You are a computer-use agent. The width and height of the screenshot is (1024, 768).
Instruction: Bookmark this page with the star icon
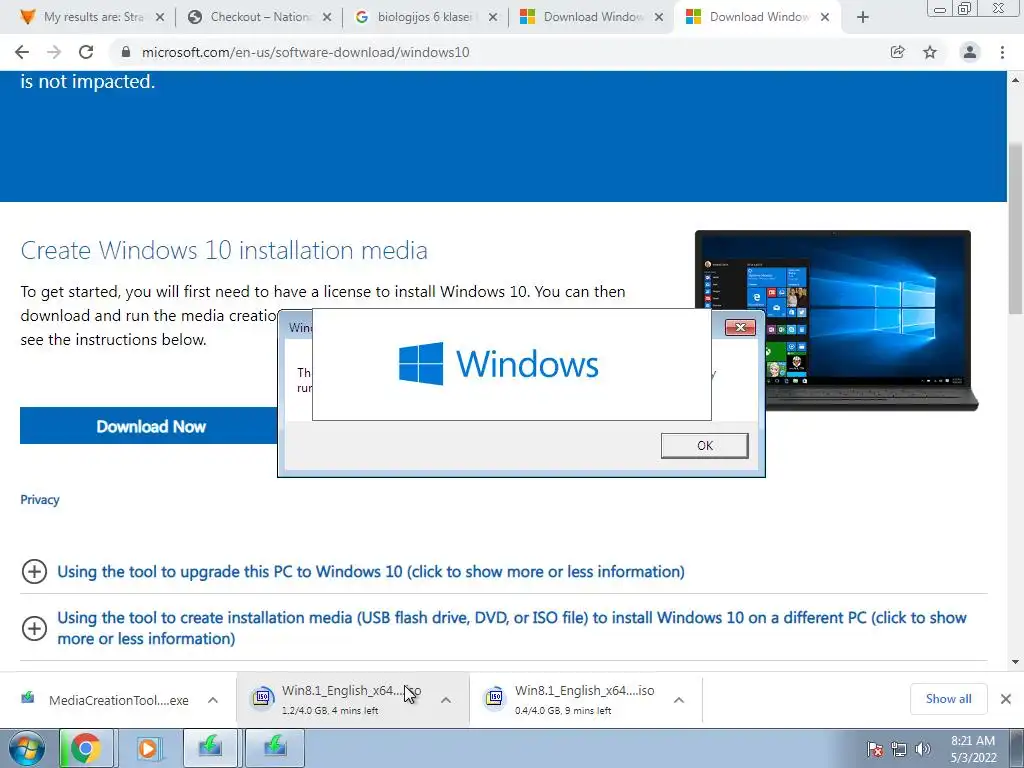(x=930, y=52)
